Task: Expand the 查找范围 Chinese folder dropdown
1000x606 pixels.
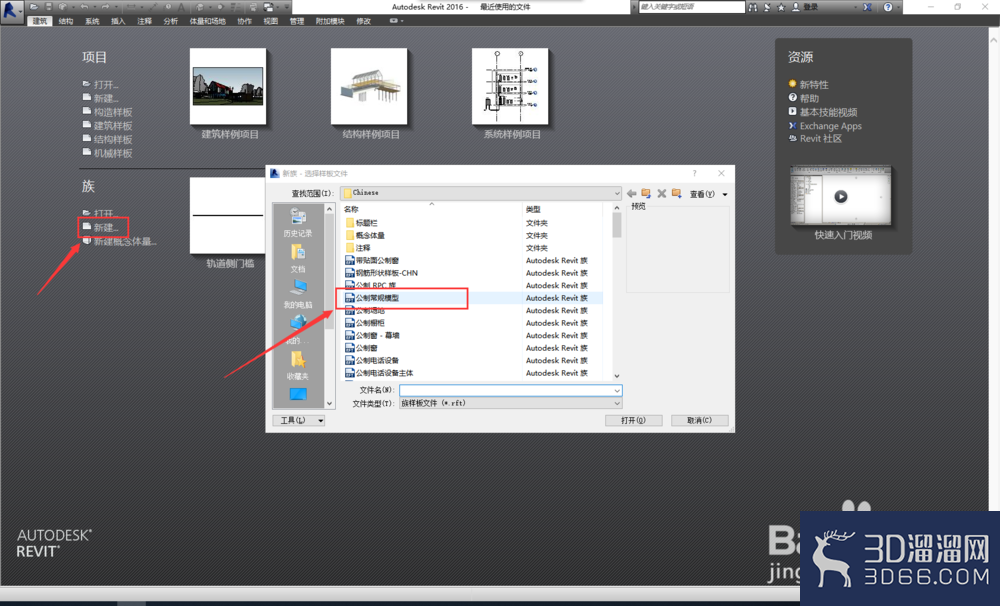Action: 617,193
